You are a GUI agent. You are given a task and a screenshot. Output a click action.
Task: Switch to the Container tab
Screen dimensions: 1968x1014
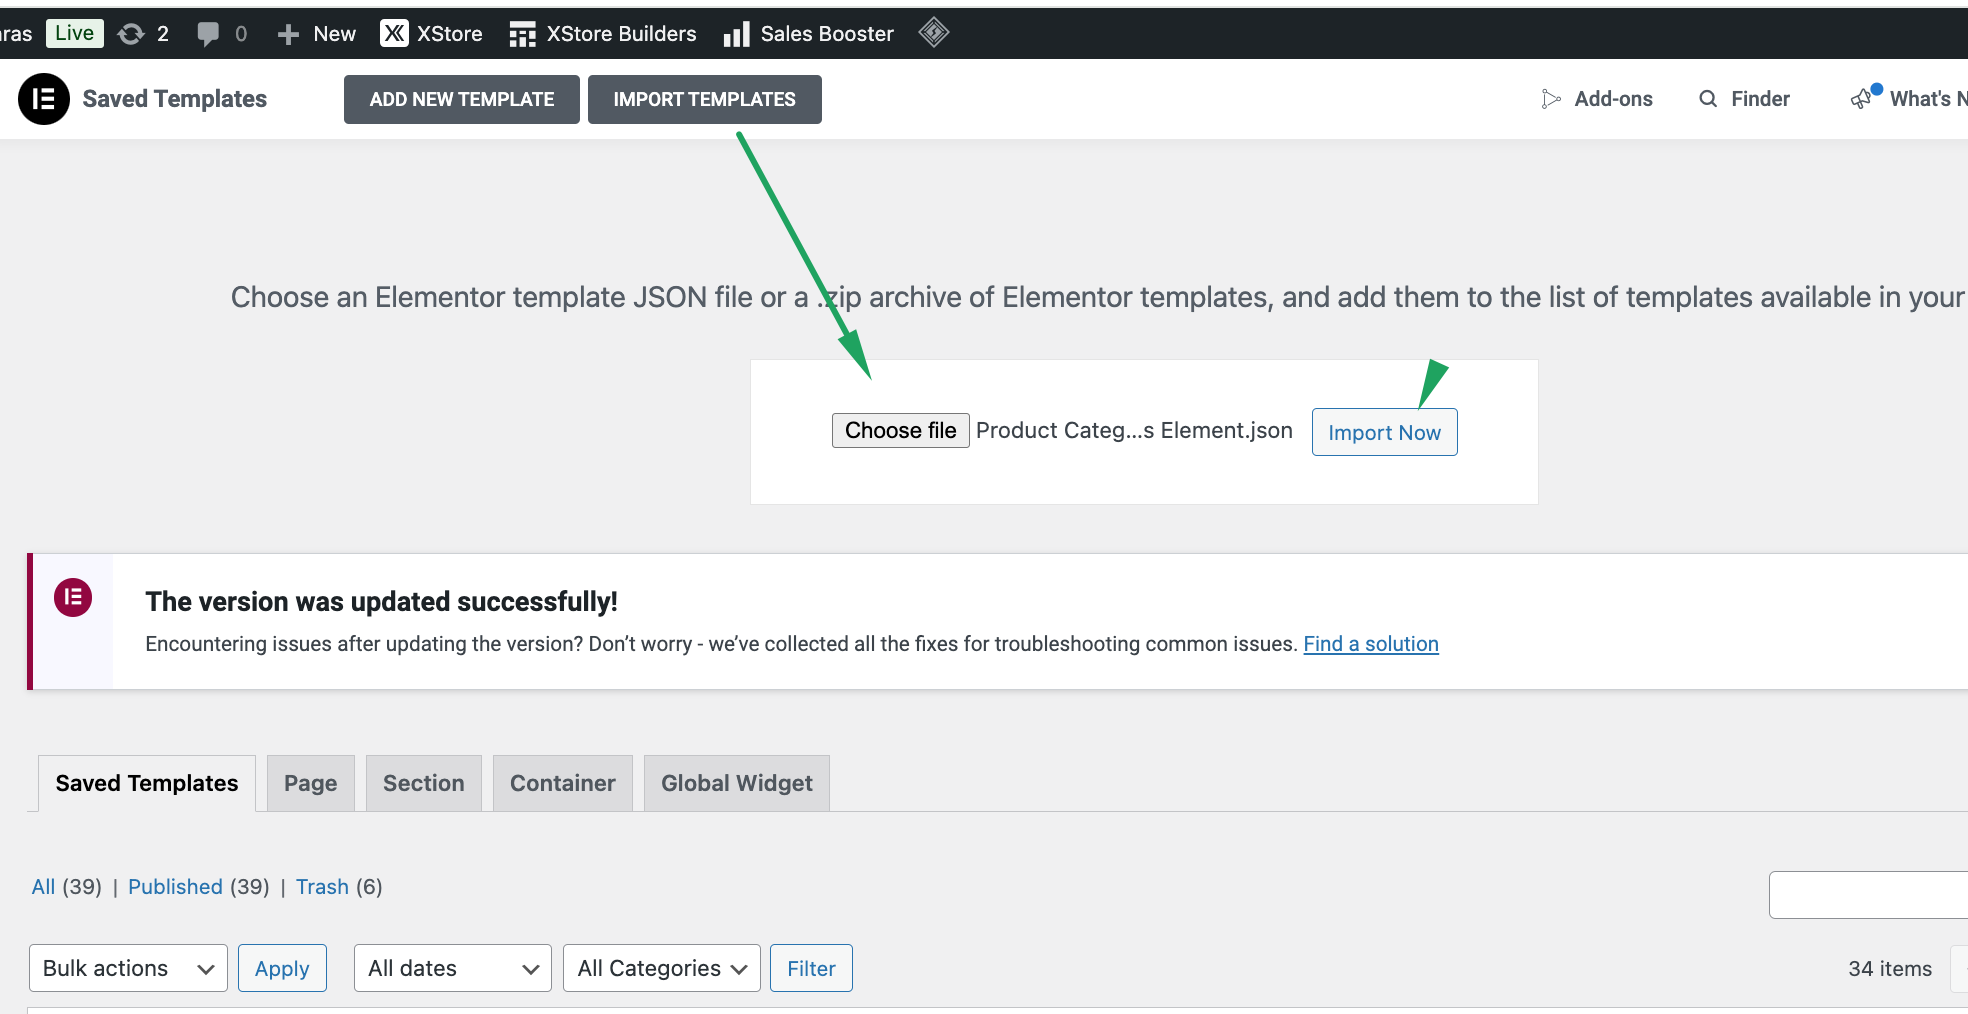tap(563, 783)
